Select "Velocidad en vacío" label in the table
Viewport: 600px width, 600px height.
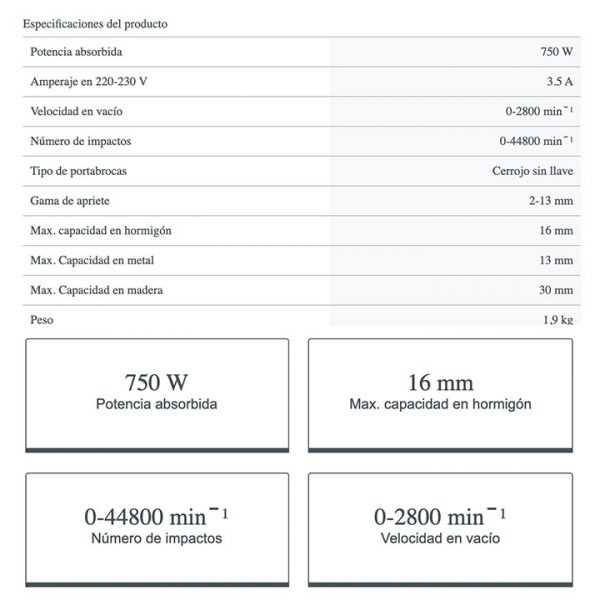77,112
